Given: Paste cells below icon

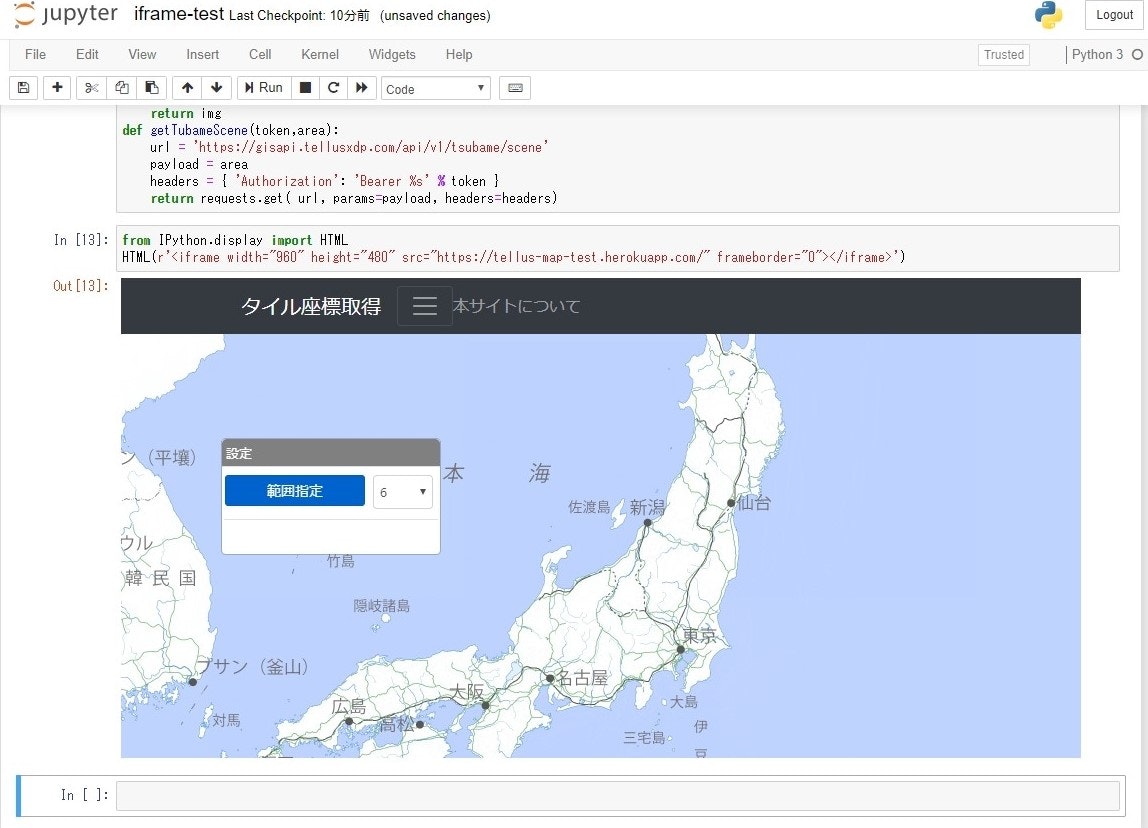Looking at the screenshot, I should coord(152,88).
